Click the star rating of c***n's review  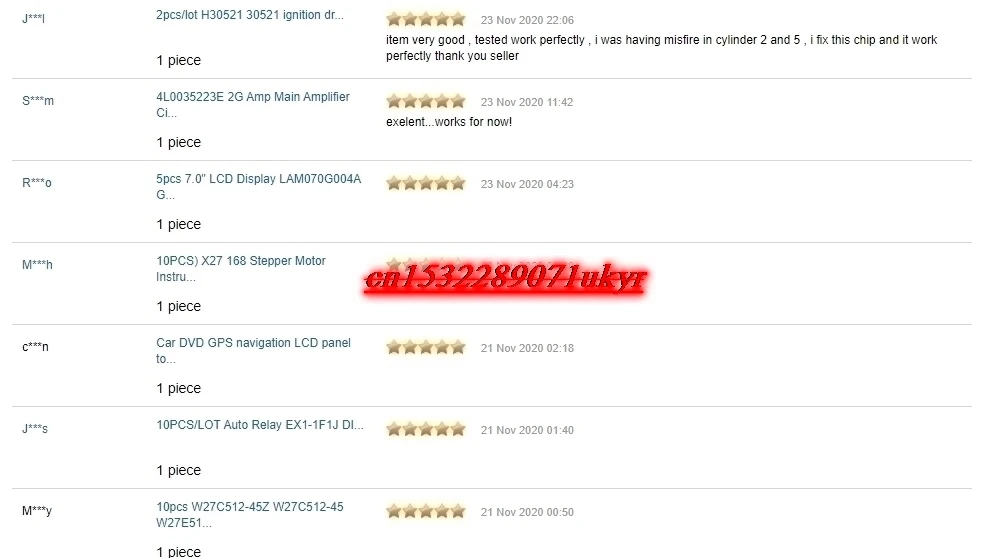426,347
